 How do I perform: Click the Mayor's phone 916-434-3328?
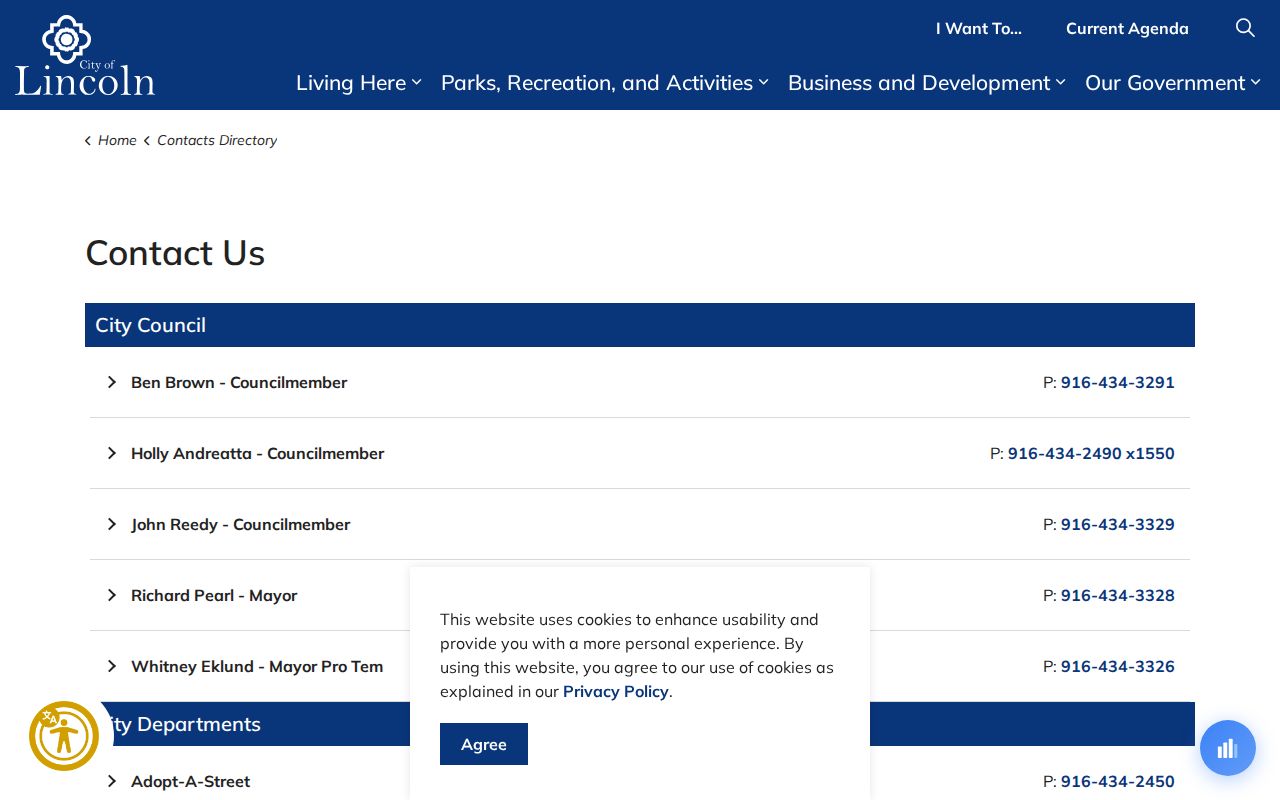1118,595
